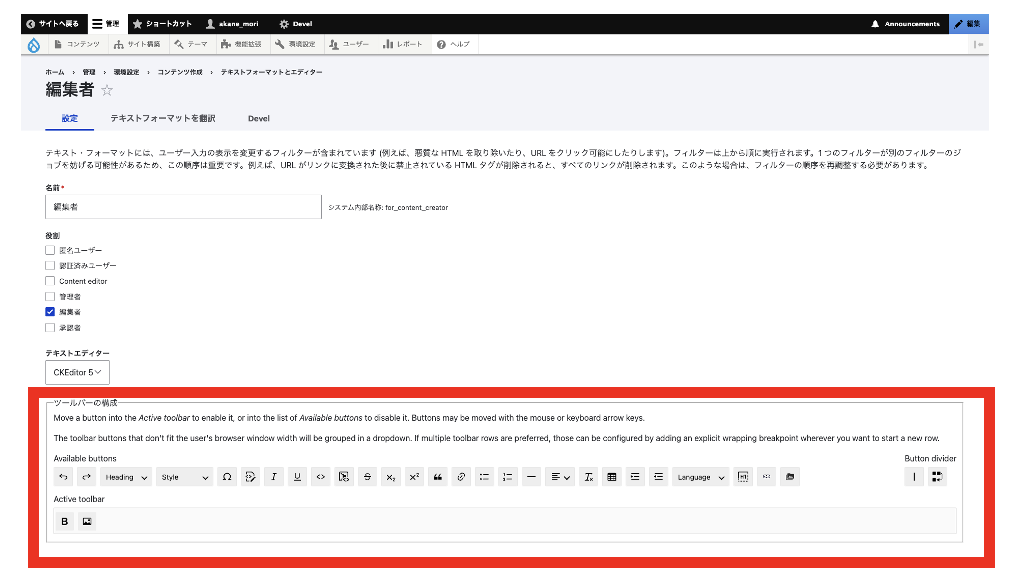Screen dimensions: 1016x584
Task: Check the 匿名ユーザー role checkbox
Action: pos(50,250)
